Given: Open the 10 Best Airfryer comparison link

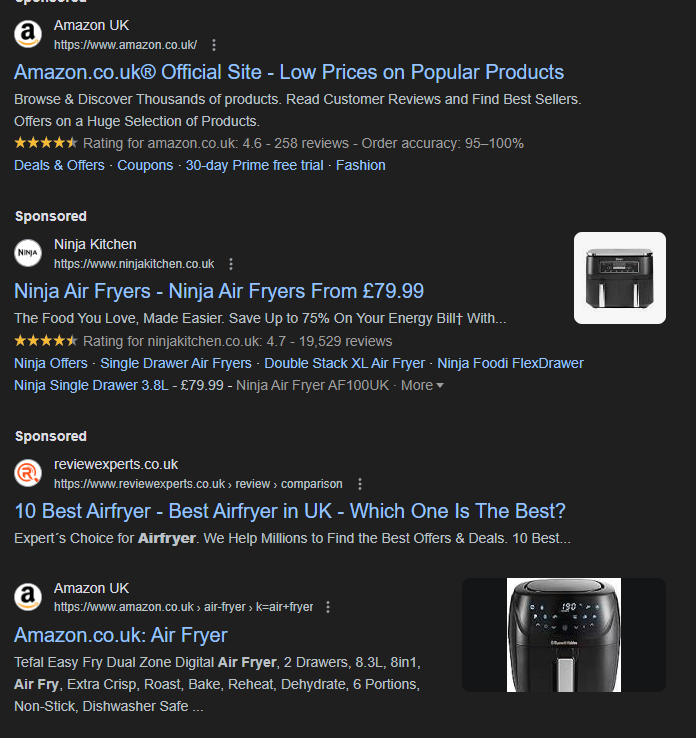Looking at the screenshot, I should [x=290, y=511].
